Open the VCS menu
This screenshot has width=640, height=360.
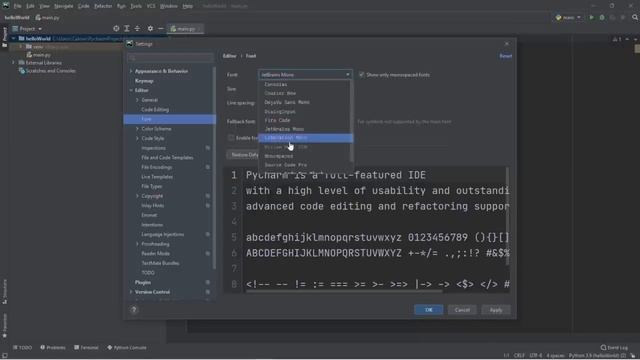pos(151,6)
